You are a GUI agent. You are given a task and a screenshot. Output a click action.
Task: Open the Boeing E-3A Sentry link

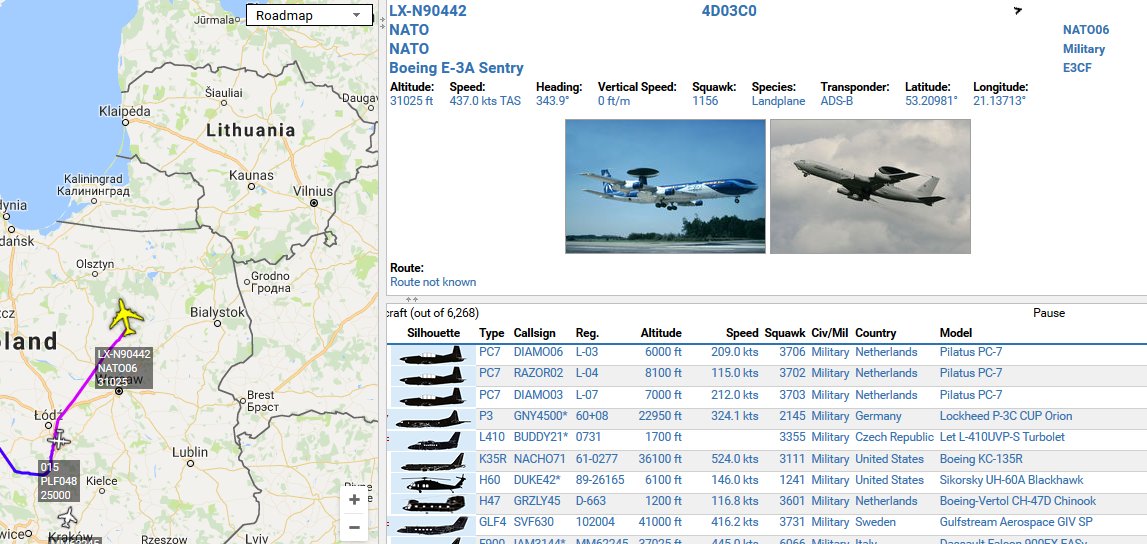(x=456, y=68)
